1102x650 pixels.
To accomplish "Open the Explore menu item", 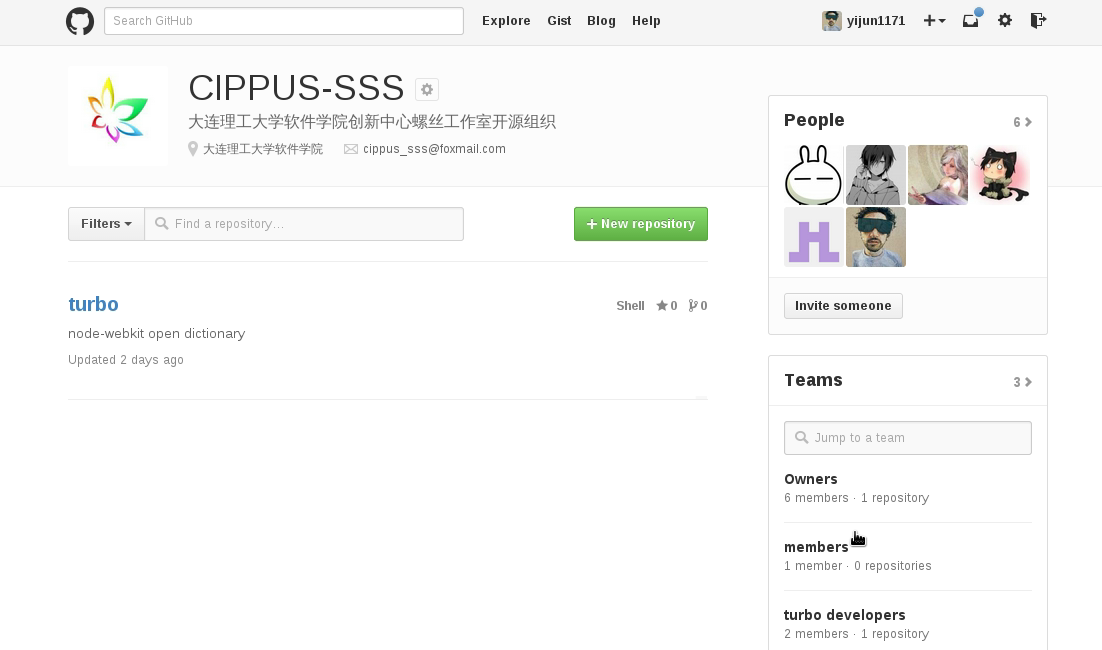I will (506, 21).
